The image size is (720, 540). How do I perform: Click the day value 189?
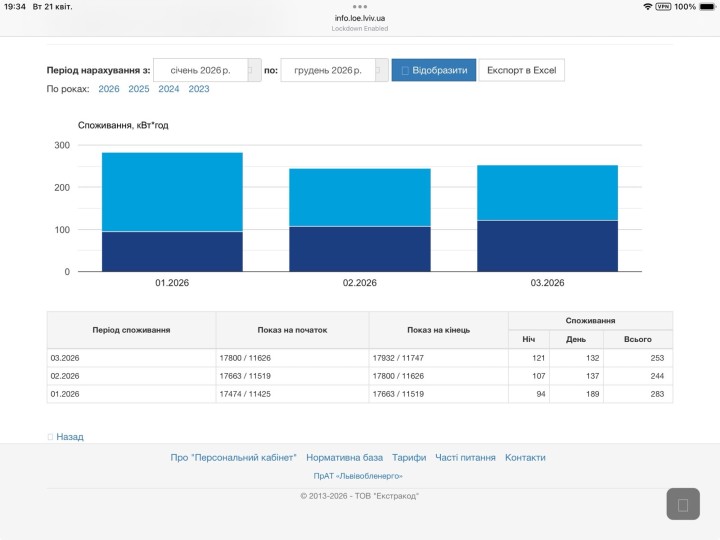592,394
